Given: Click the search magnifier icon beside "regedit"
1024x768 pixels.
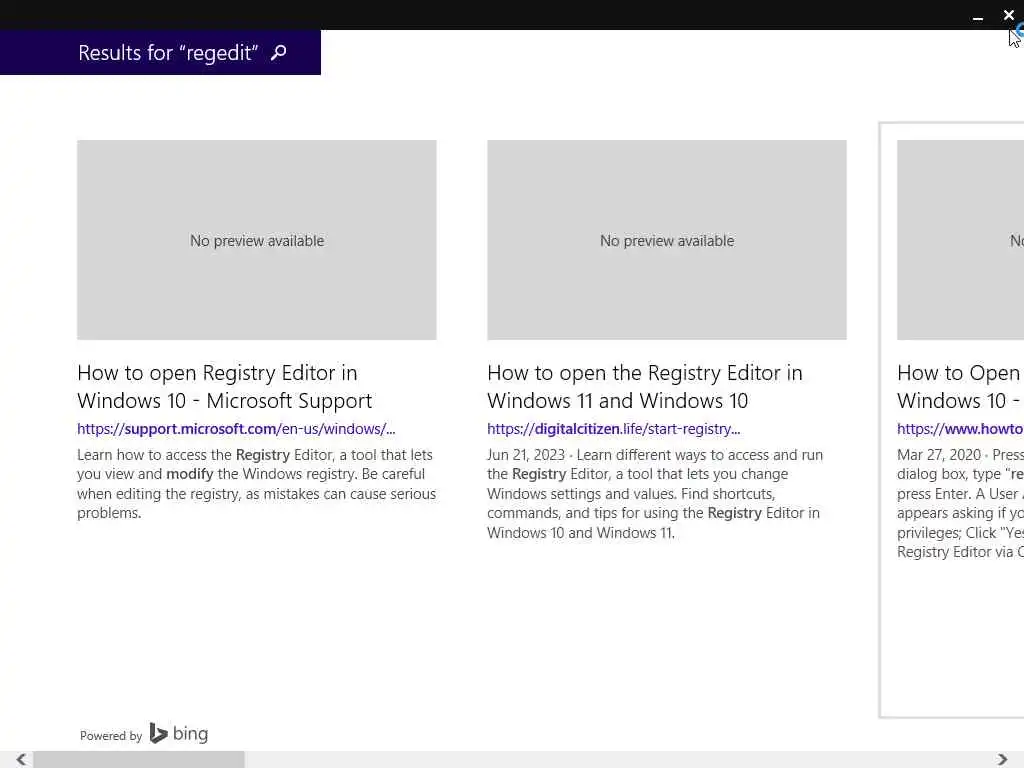Looking at the screenshot, I should point(279,52).
